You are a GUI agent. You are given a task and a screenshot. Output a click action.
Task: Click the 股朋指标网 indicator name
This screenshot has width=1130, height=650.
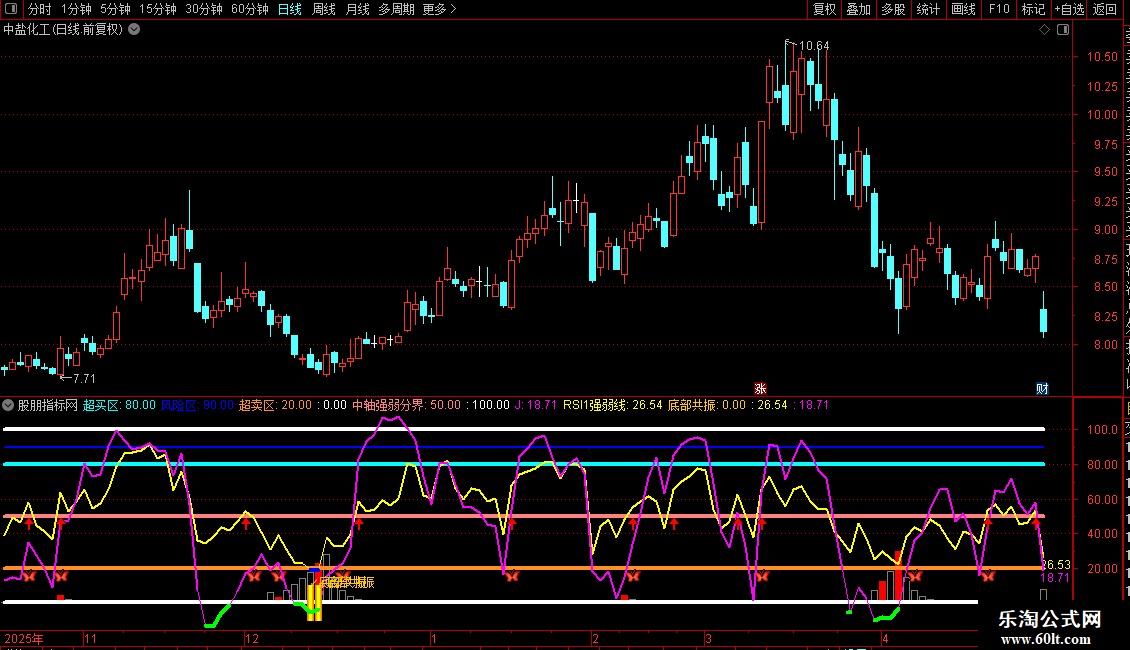(x=48, y=405)
